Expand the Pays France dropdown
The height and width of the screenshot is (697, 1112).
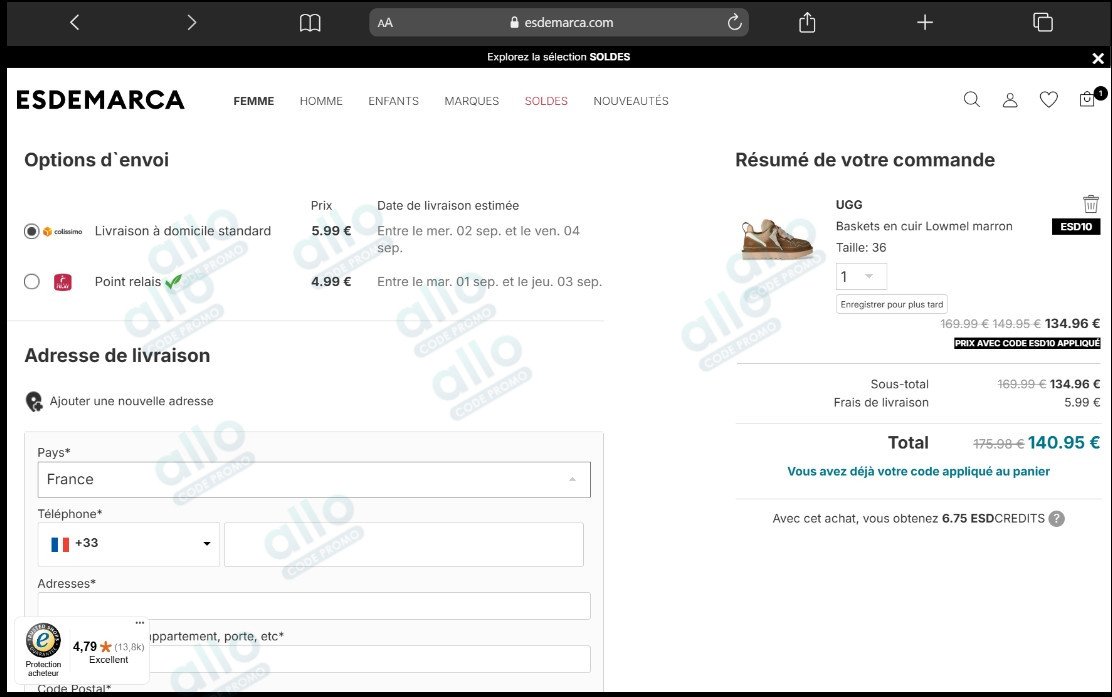click(314, 479)
